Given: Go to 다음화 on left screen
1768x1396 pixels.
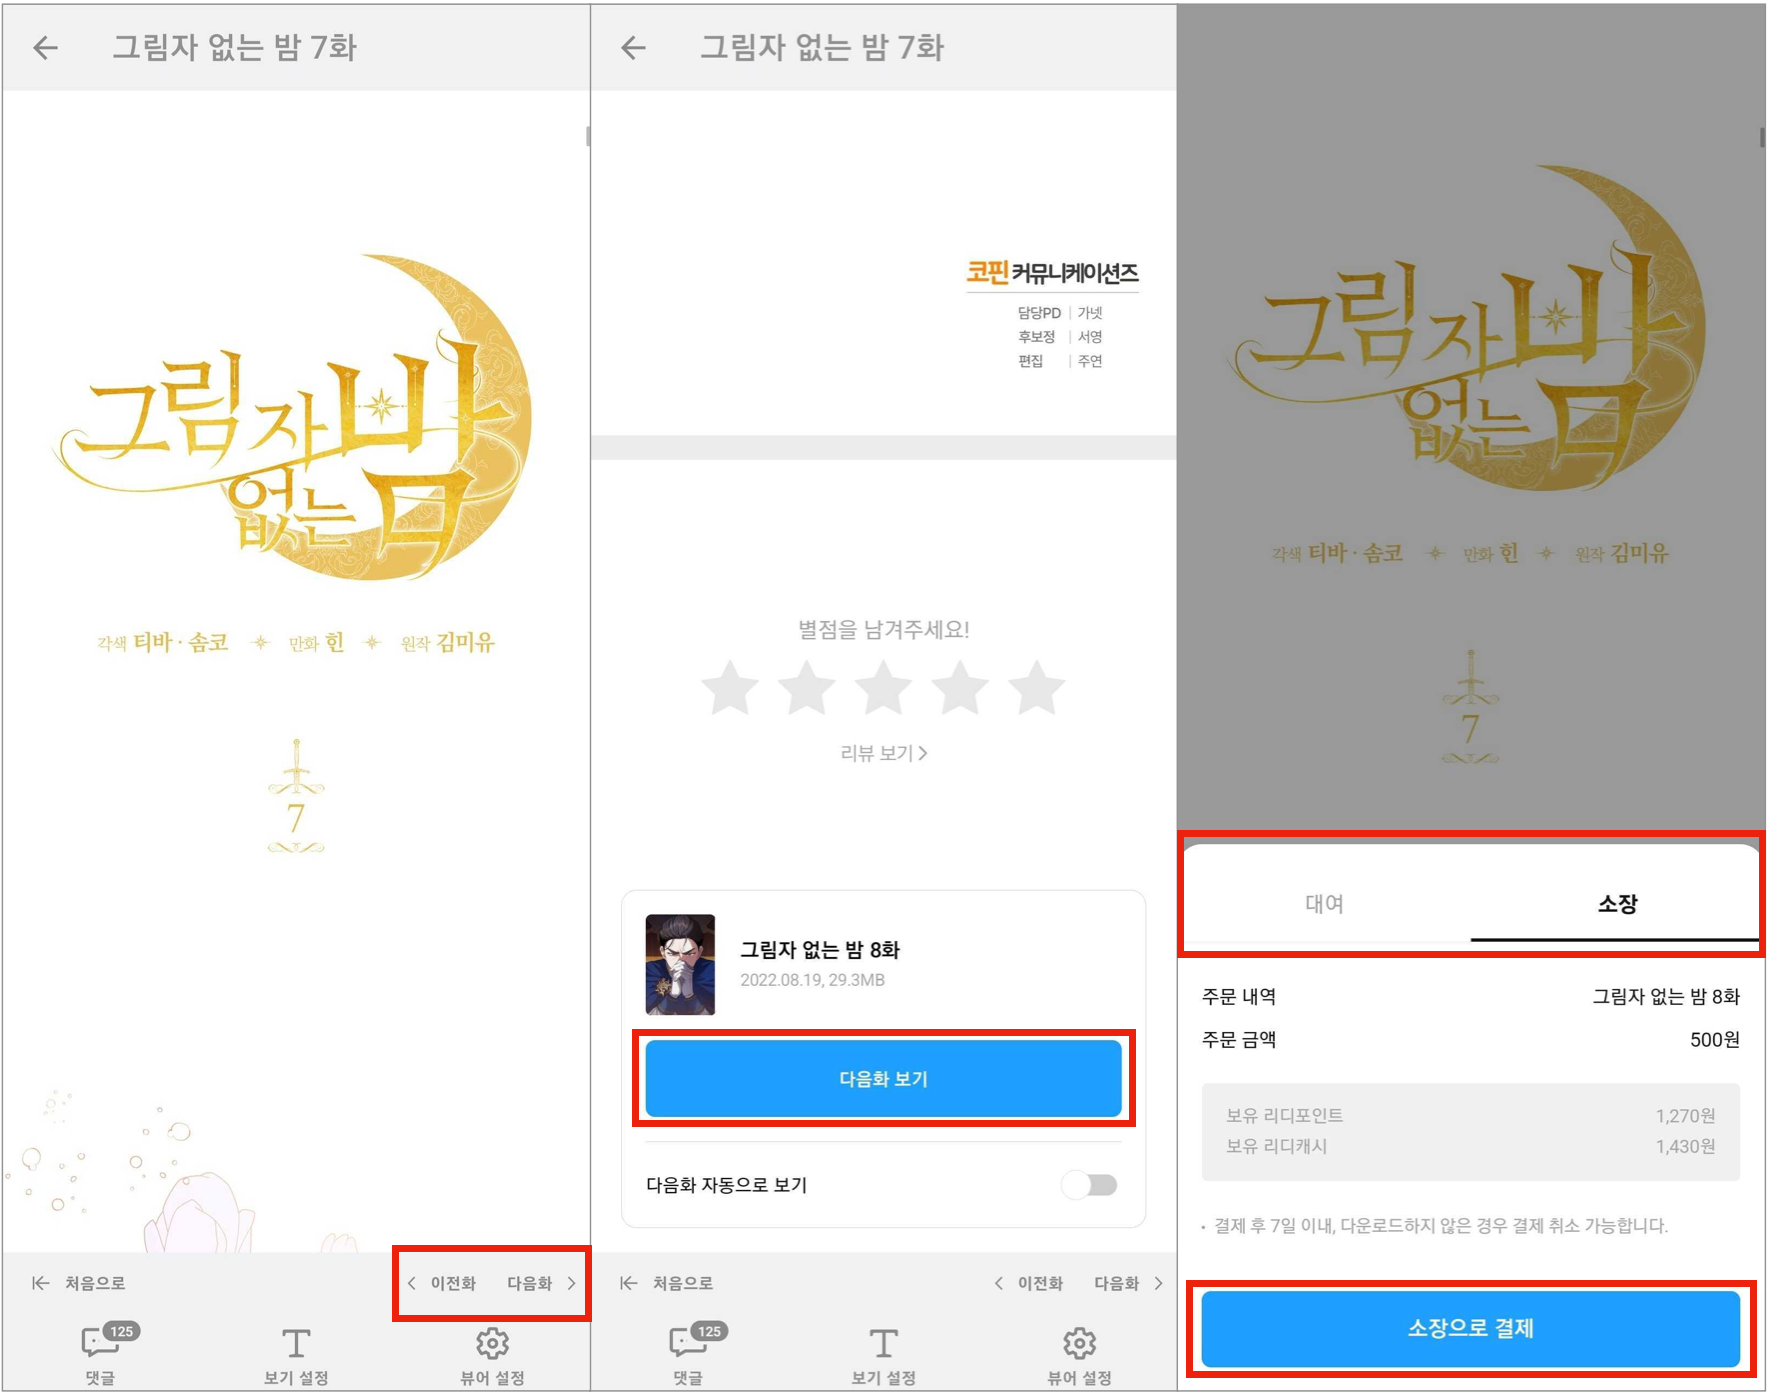Looking at the screenshot, I should [x=541, y=1283].
